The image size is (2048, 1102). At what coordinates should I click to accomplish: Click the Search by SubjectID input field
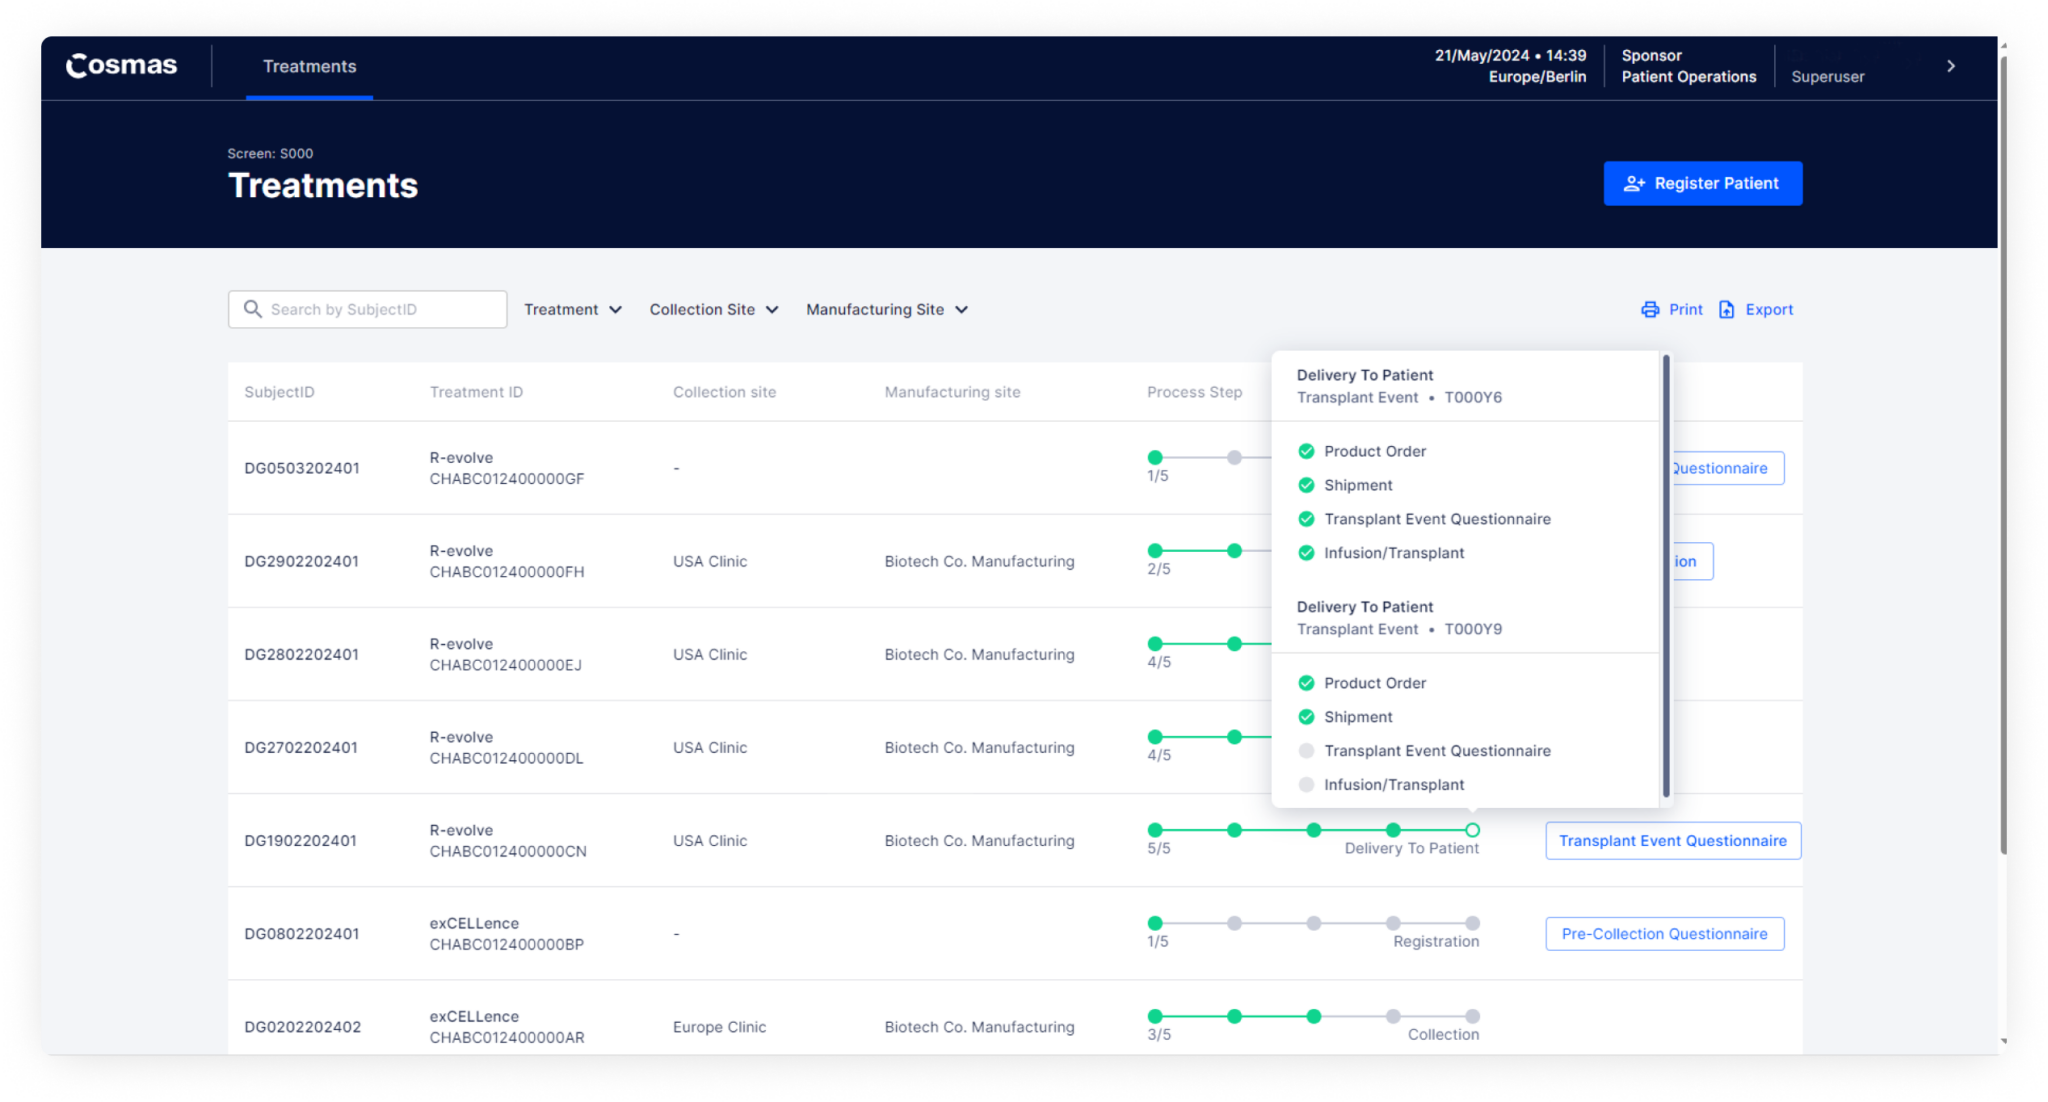(x=380, y=309)
